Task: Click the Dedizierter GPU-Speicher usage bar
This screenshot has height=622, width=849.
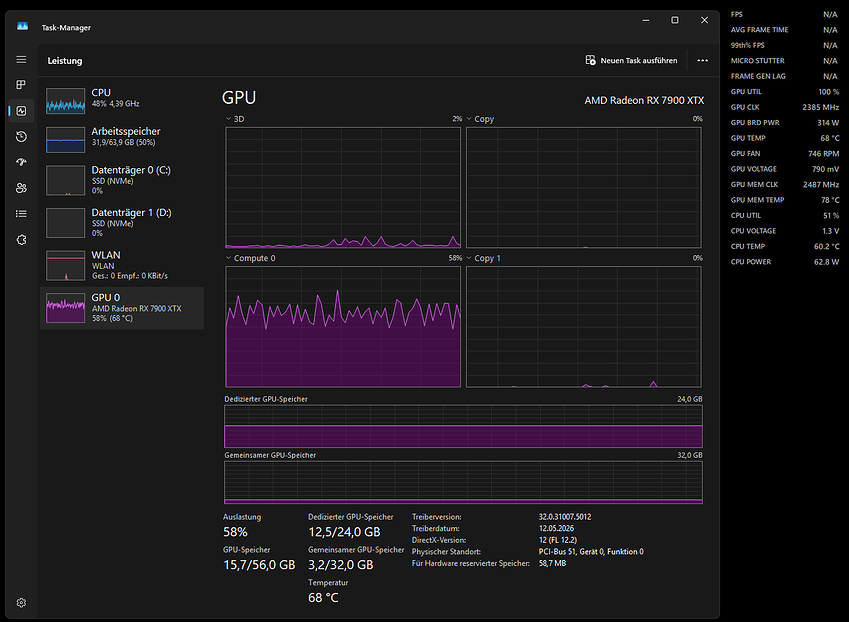Action: pos(463,426)
